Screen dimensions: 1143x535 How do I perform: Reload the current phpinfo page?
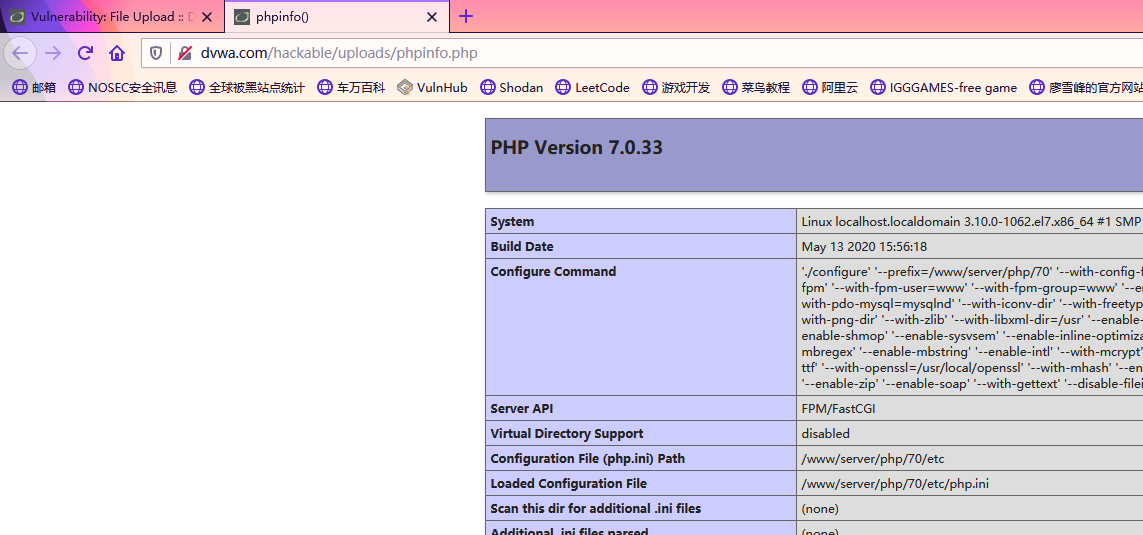point(85,53)
